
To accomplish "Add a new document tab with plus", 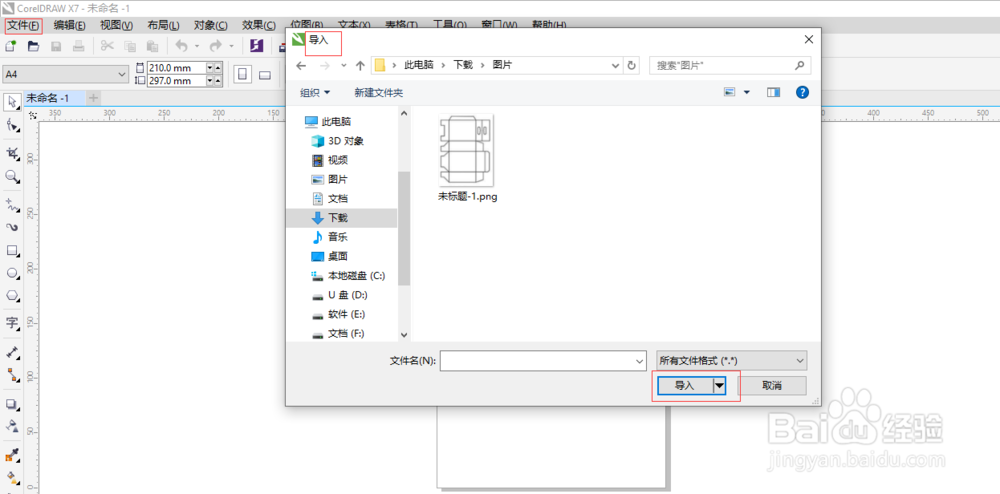I will 94,98.
